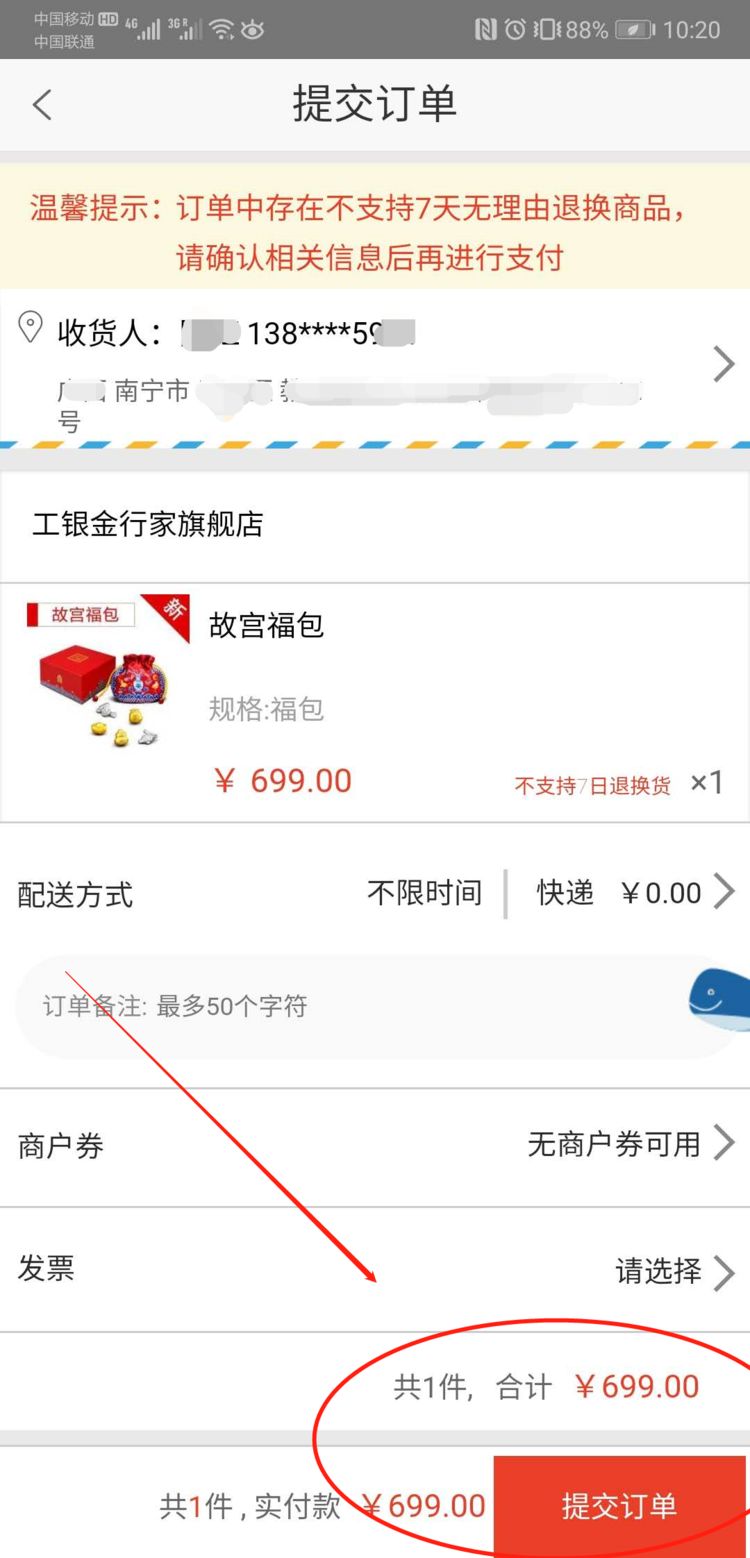Screen dimensions: 750x1558
Task: Select 不限时间 delivery time option
Action: (425, 892)
